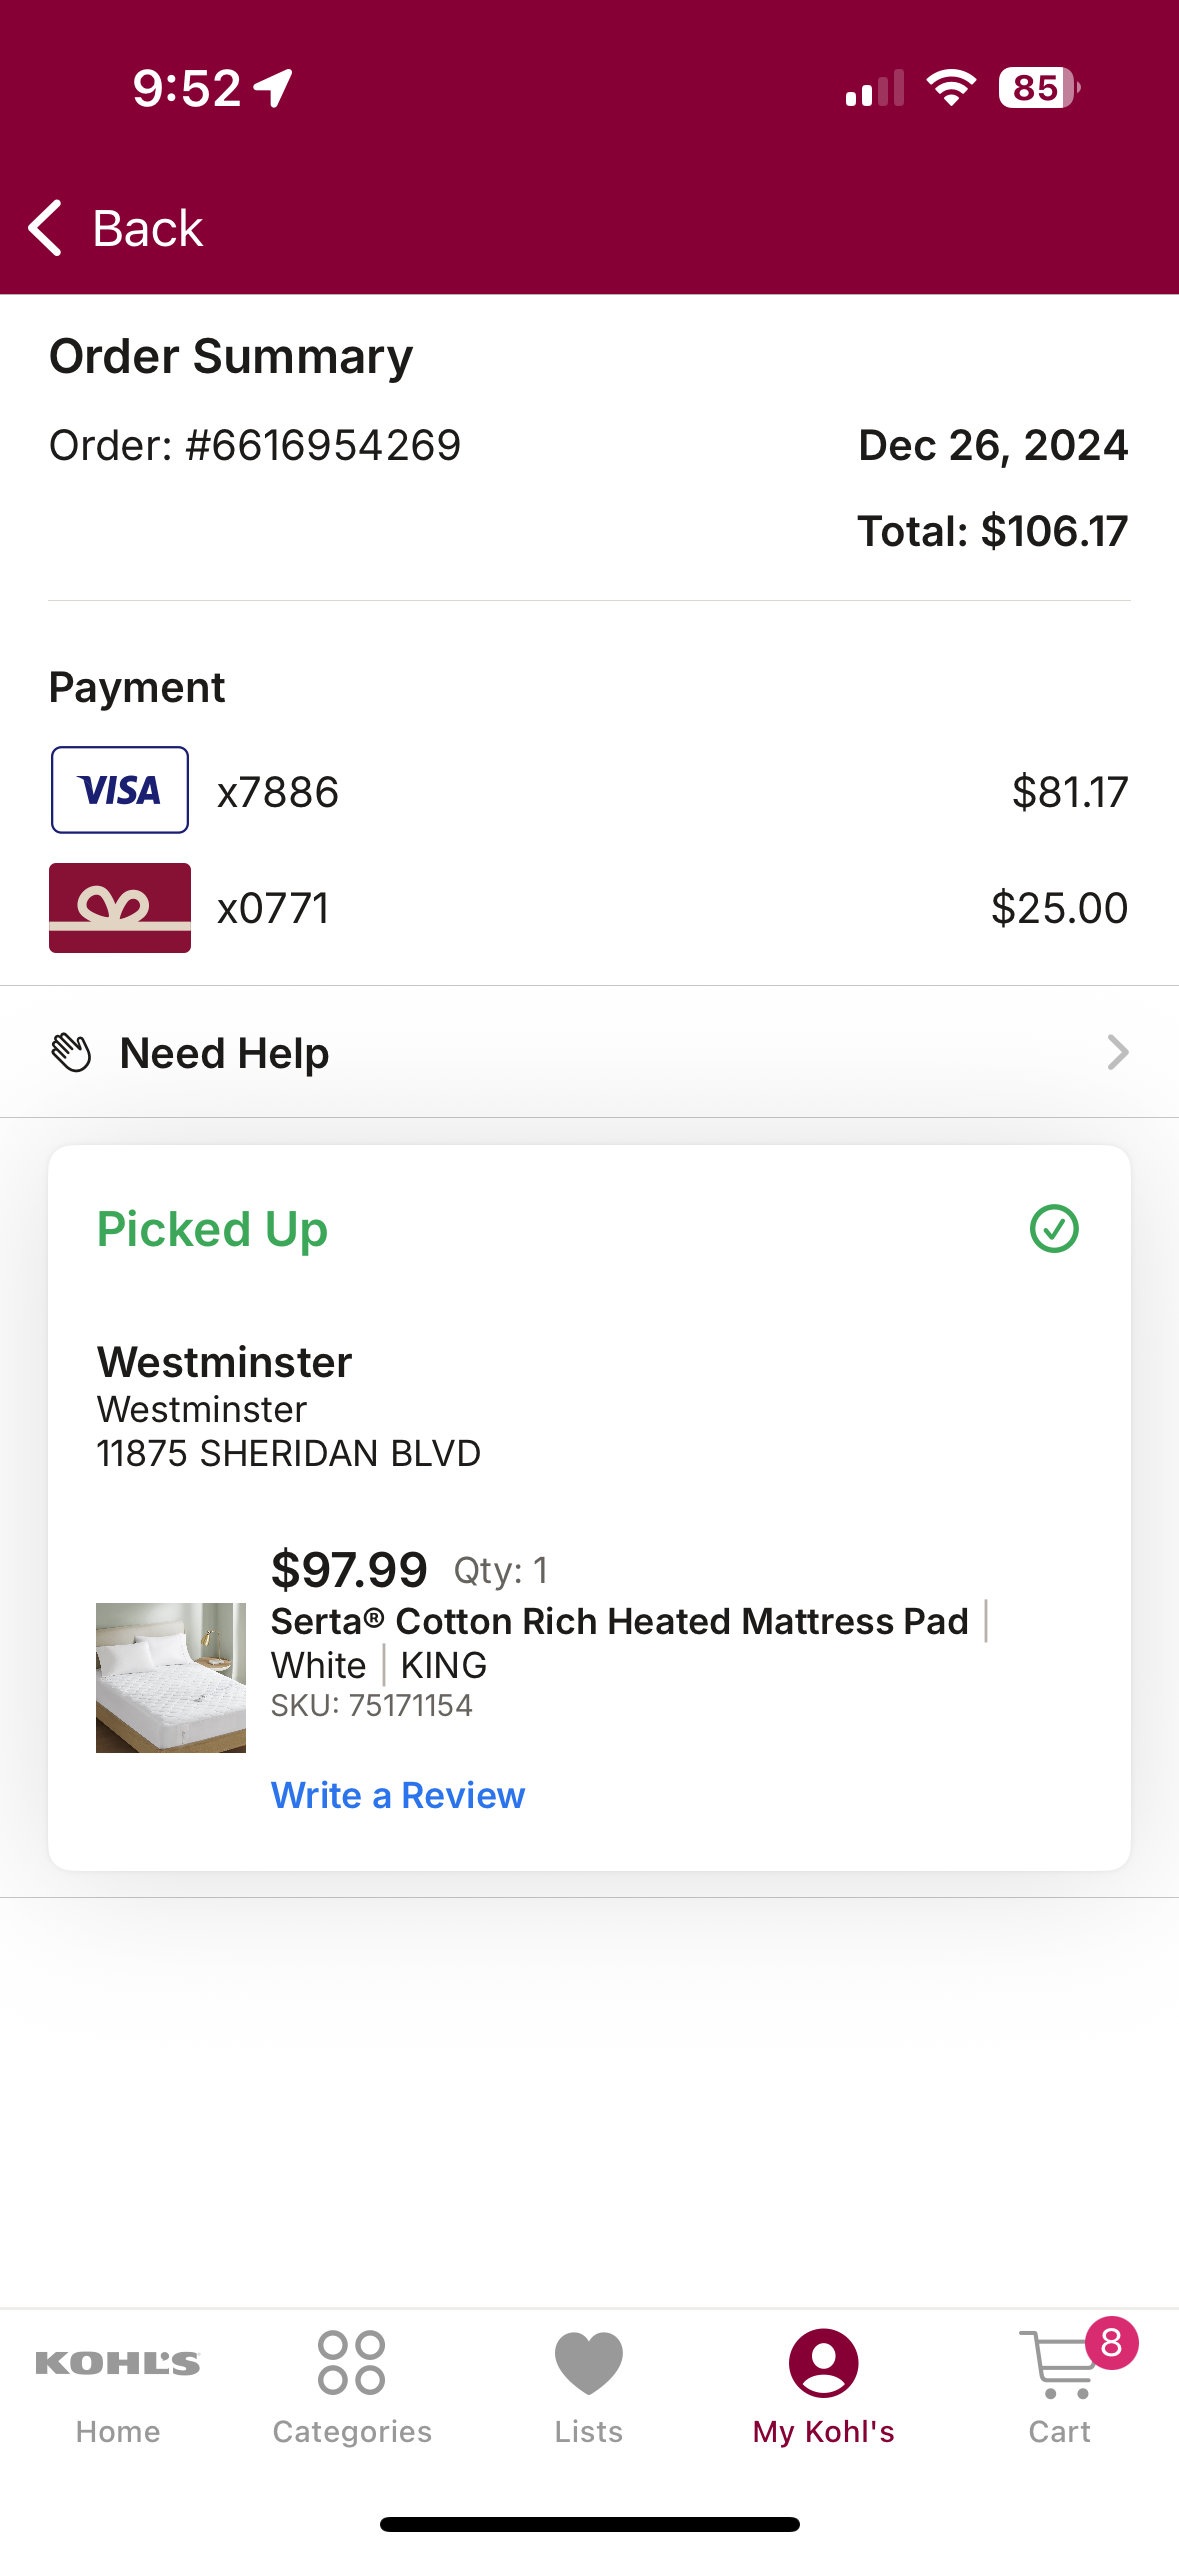This screenshot has height=2556, width=1179.
Task: Tap the green Picked Up checkmark
Action: point(1054,1229)
